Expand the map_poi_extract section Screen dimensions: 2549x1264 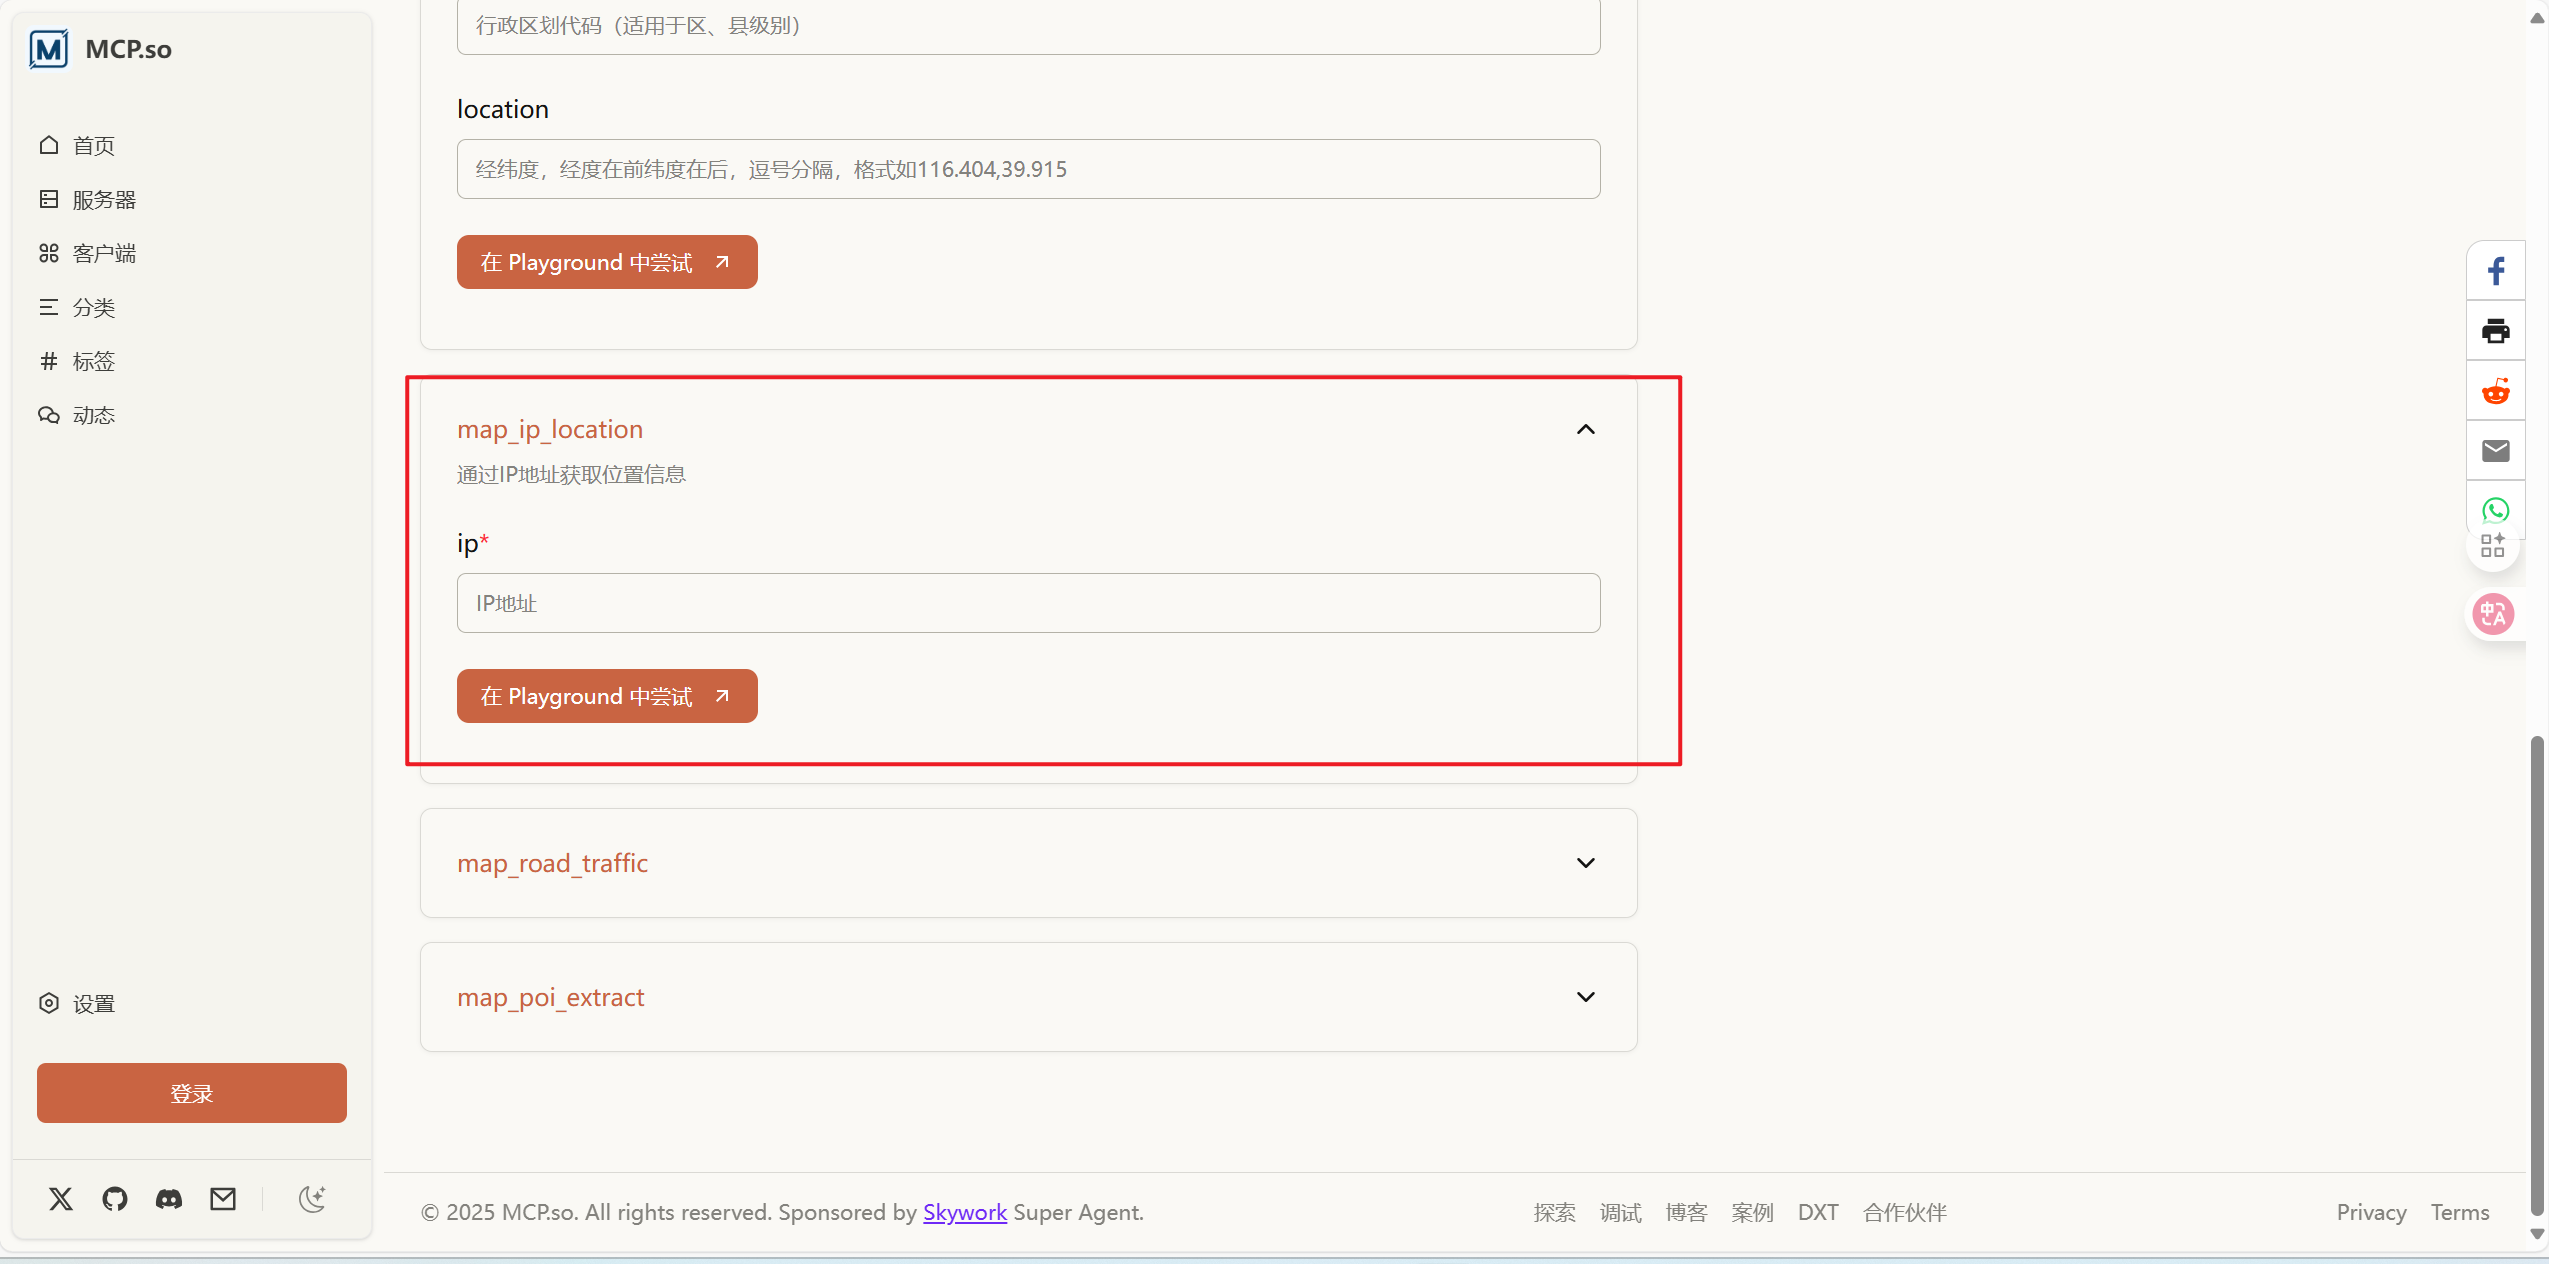click(x=1585, y=997)
